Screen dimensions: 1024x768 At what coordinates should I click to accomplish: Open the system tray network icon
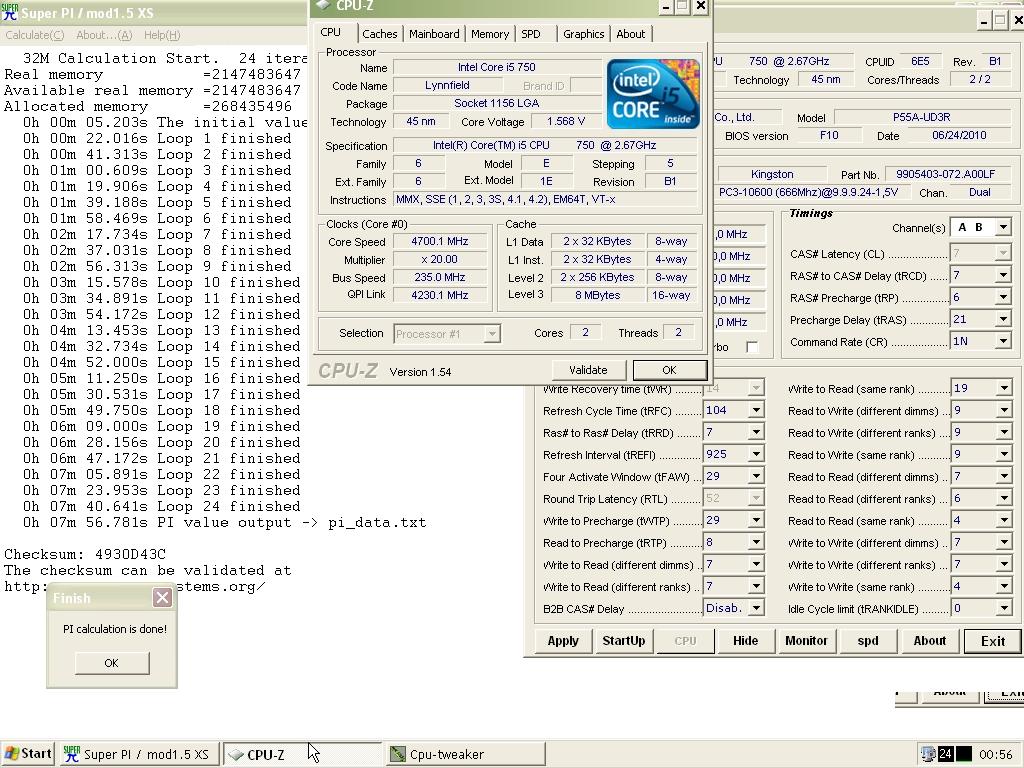[x=927, y=754]
